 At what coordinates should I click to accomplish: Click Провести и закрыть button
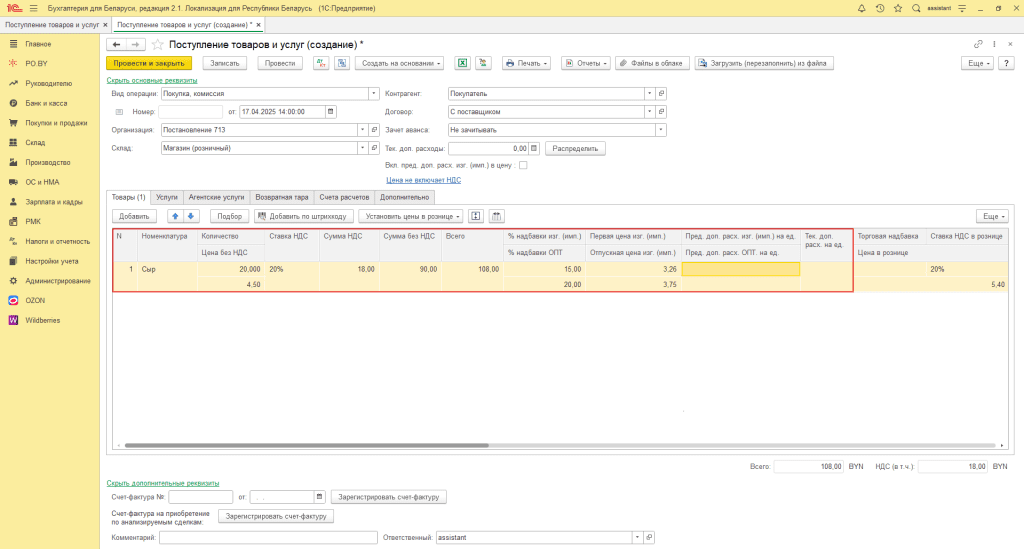point(149,63)
